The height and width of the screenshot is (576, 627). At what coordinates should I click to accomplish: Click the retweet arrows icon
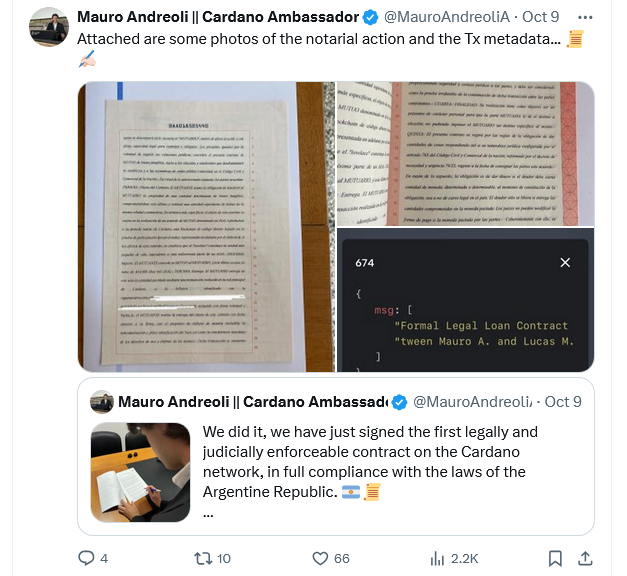pos(203,558)
